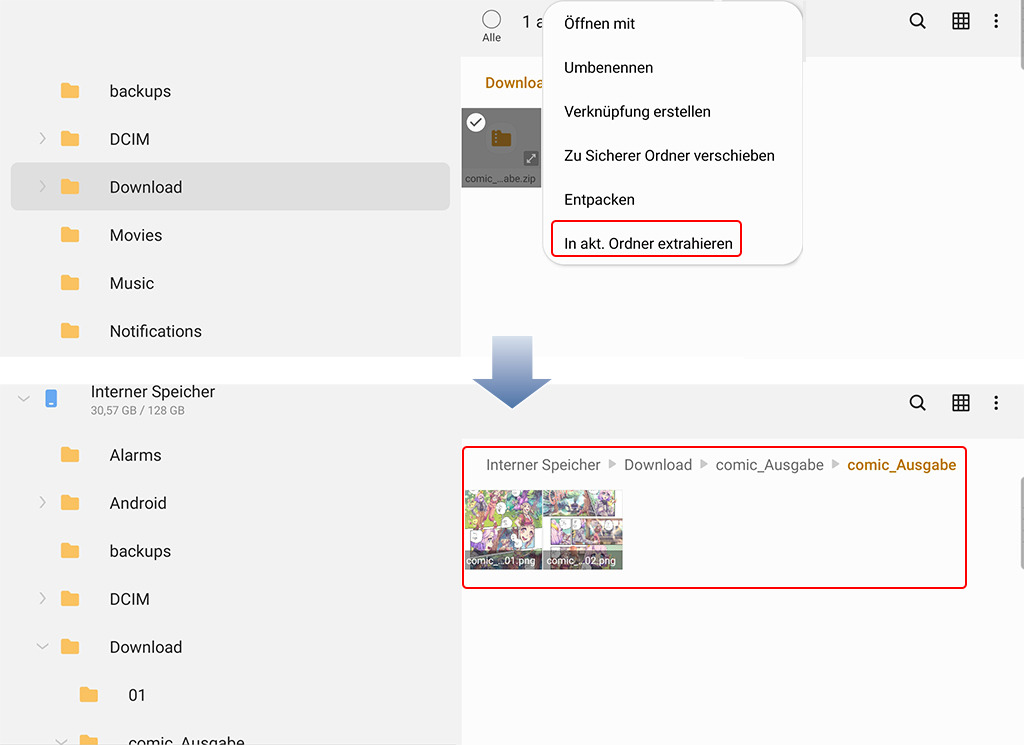This screenshot has width=1024, height=745.
Task: Open the backups folder in the bottom list
Action: coord(231,551)
